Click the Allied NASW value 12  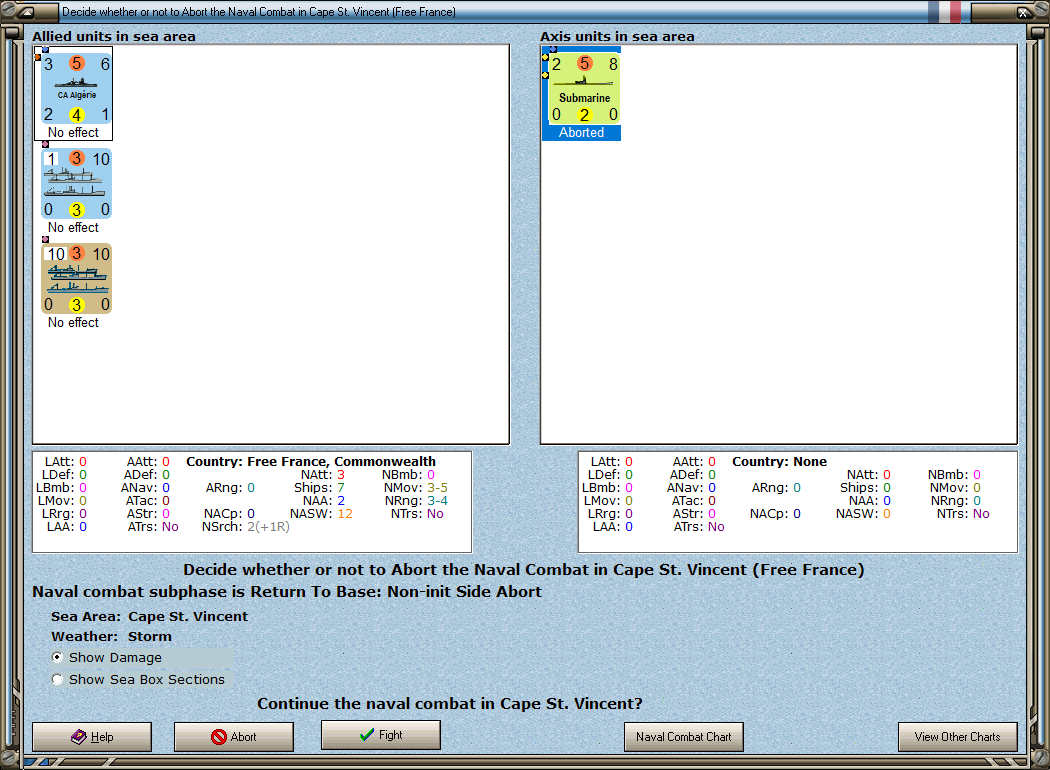tap(345, 514)
